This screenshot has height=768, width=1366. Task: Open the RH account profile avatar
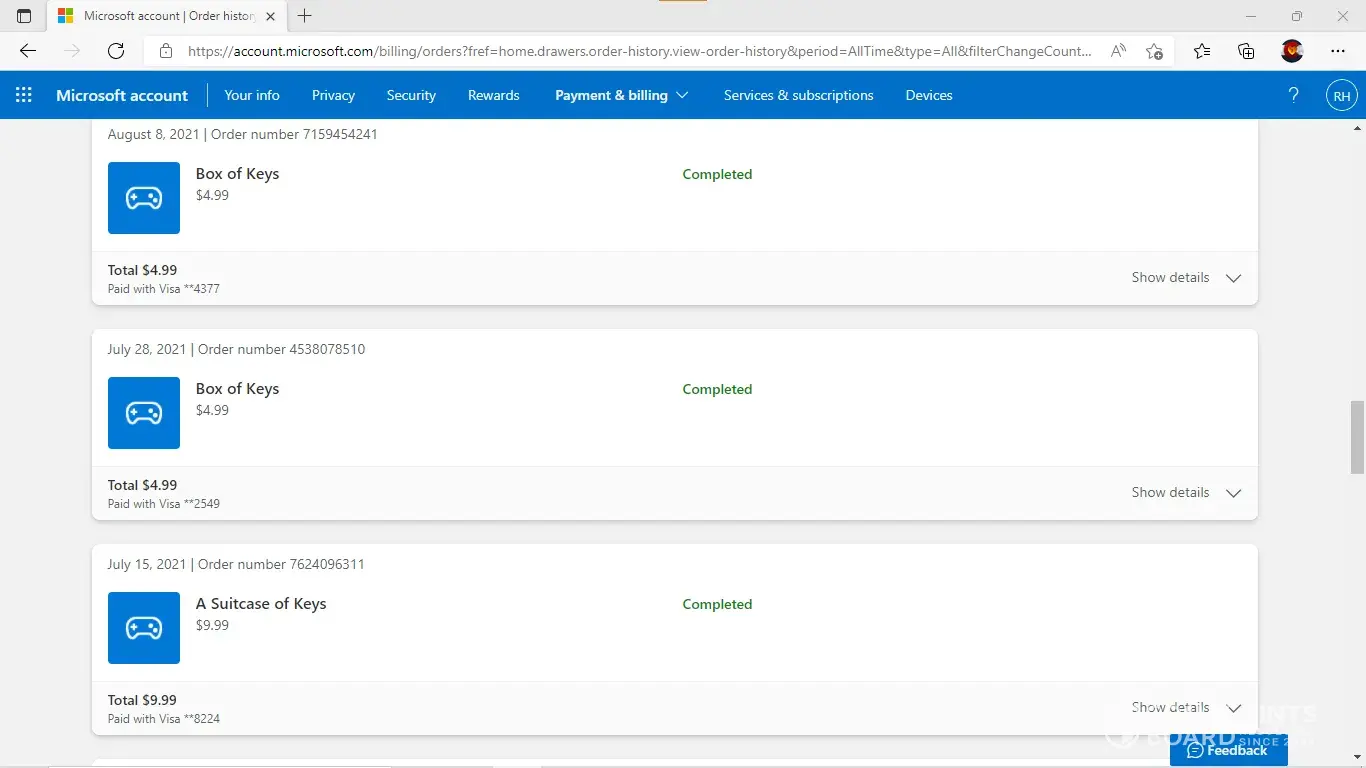(1341, 96)
